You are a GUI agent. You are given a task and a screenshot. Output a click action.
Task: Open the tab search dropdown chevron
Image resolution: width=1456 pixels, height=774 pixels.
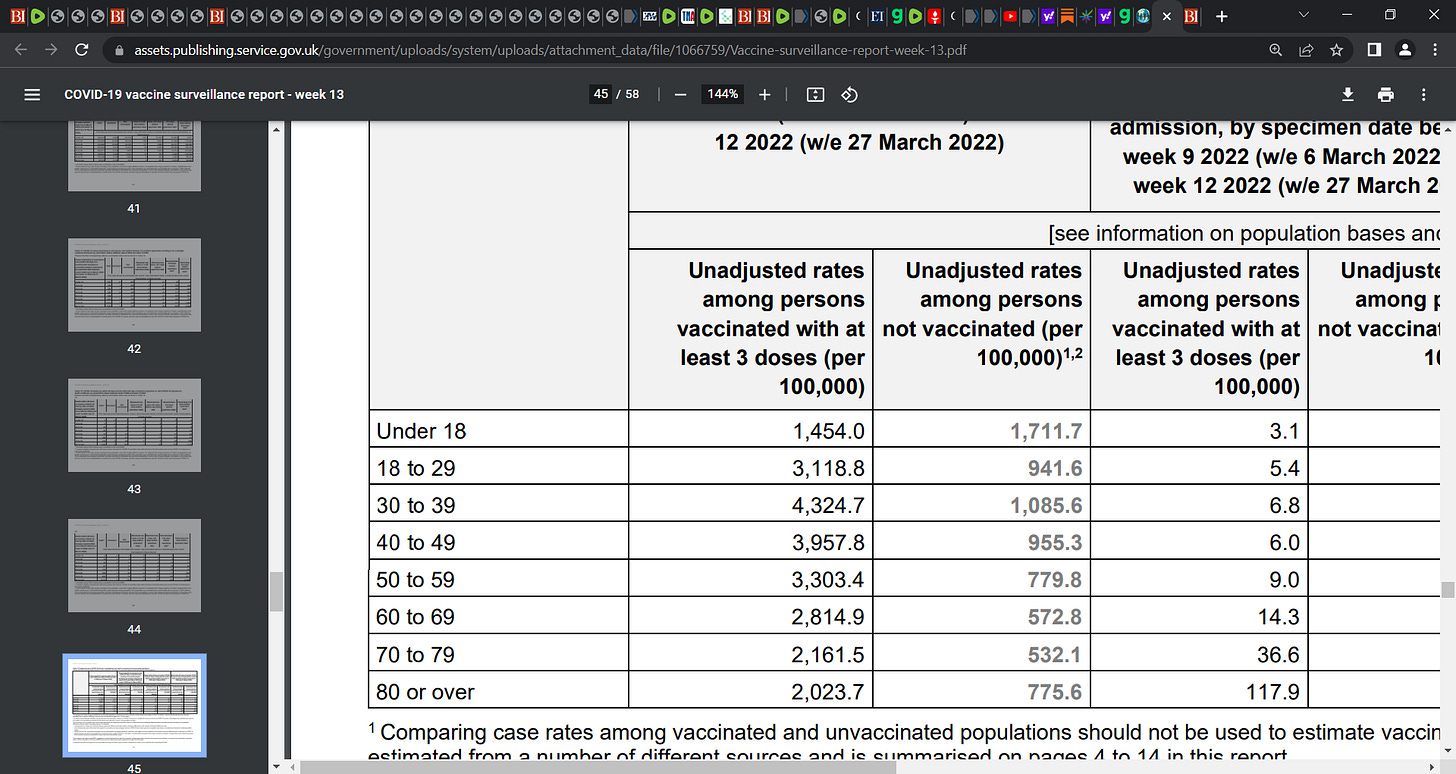tap(1303, 15)
